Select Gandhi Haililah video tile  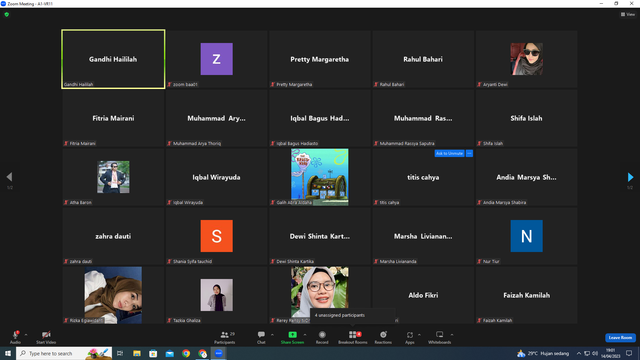coord(113,59)
